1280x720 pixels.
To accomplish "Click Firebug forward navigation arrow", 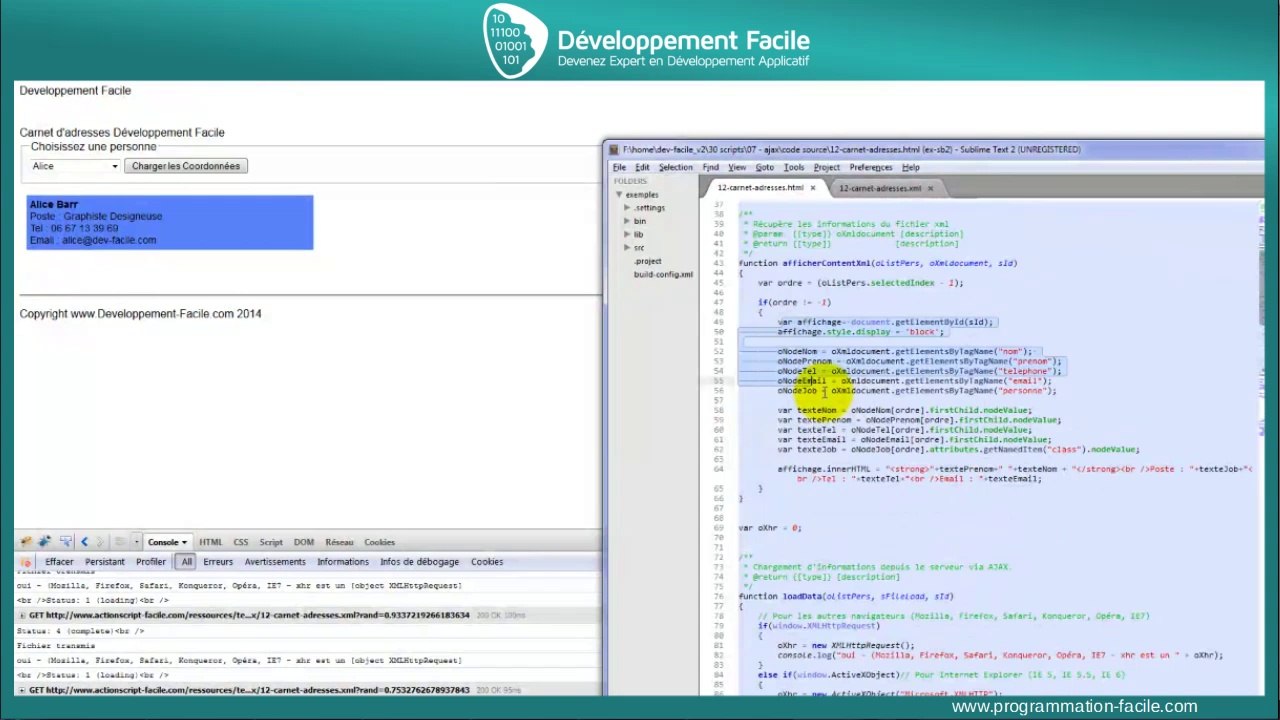I will pos(100,542).
